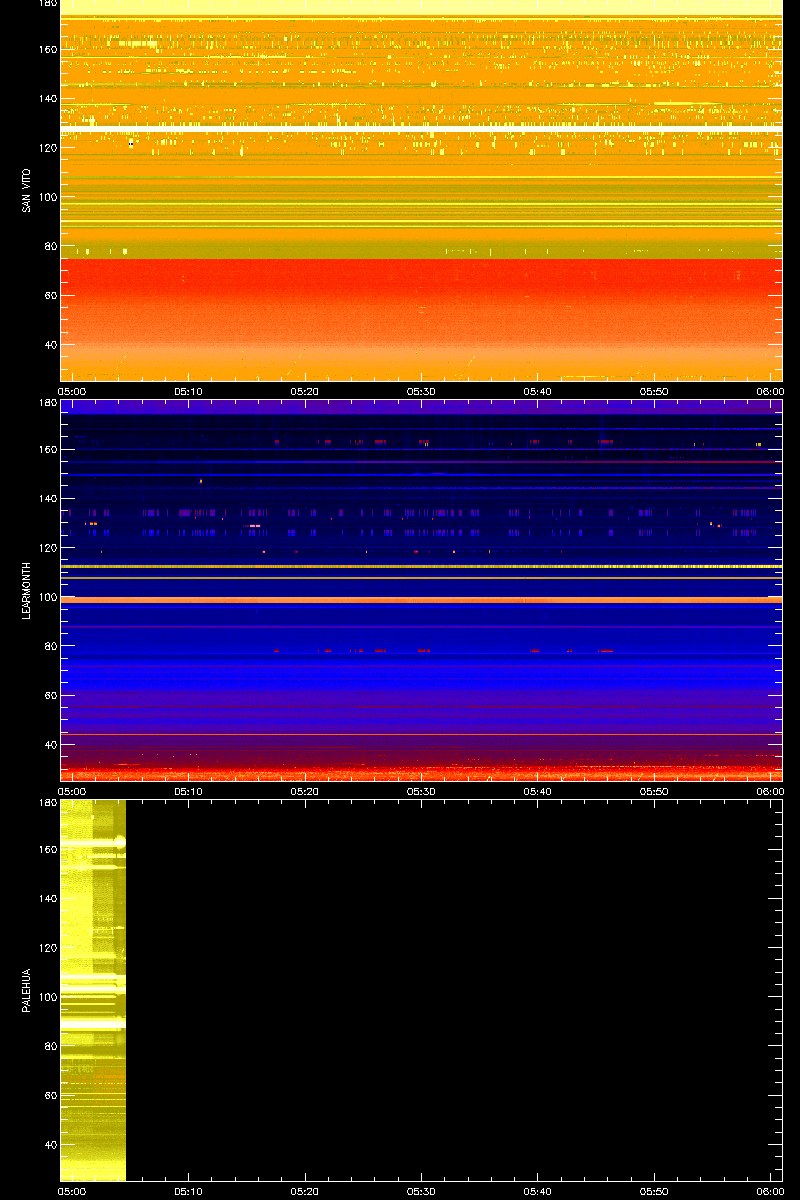The height and width of the screenshot is (1200, 800).
Task: Select the 100 frequency label on Learmonth axis
Action: [46, 598]
